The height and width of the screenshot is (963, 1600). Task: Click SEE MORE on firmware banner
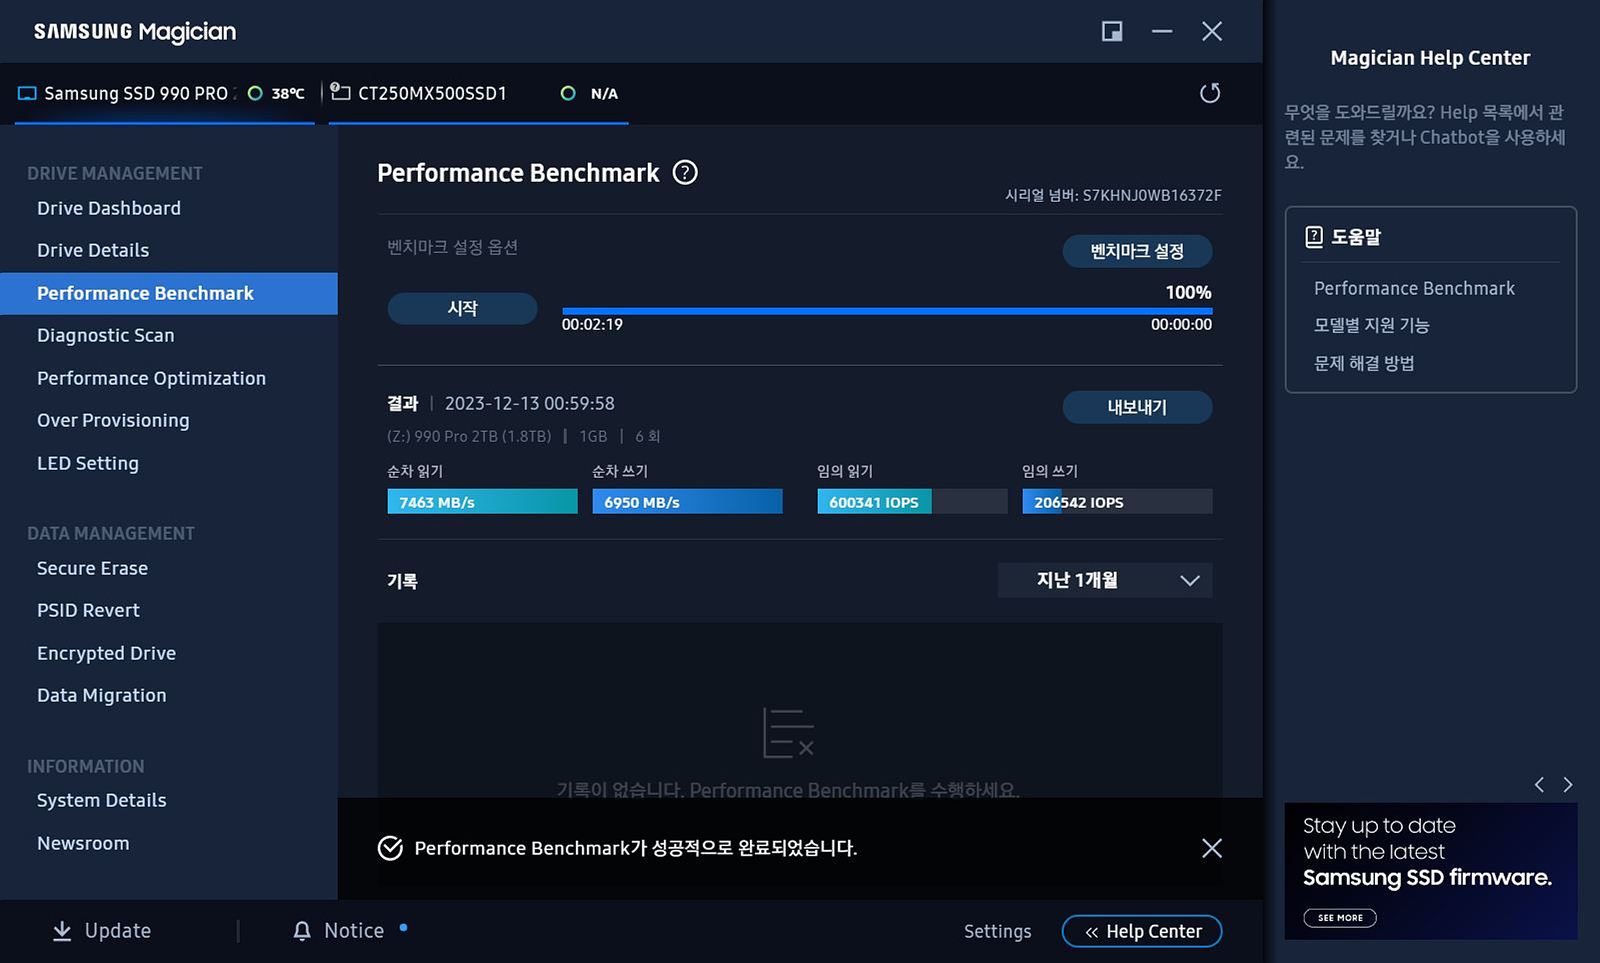1340,917
